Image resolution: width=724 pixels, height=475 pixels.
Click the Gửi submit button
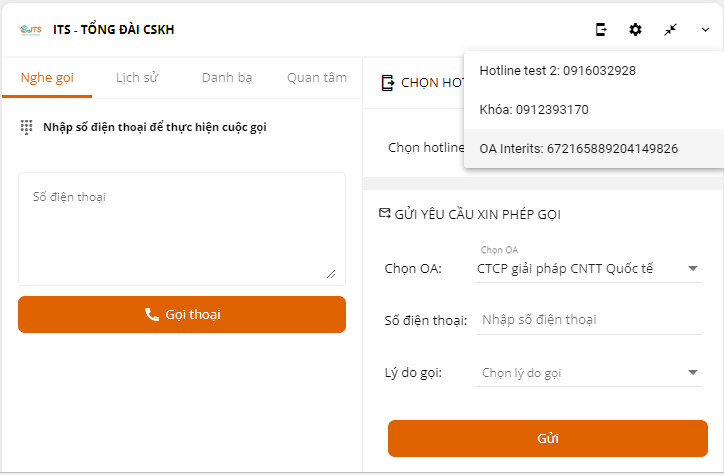point(547,438)
